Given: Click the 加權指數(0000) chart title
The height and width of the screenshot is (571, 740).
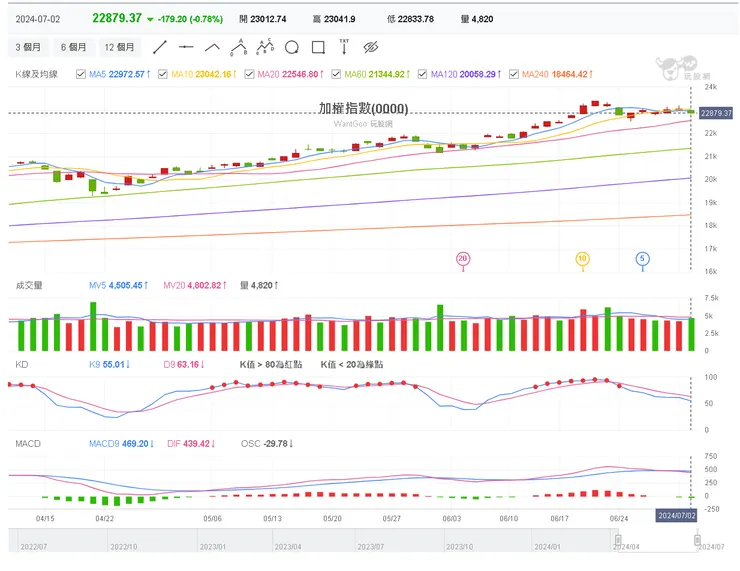Looking at the screenshot, I should coord(363,109).
